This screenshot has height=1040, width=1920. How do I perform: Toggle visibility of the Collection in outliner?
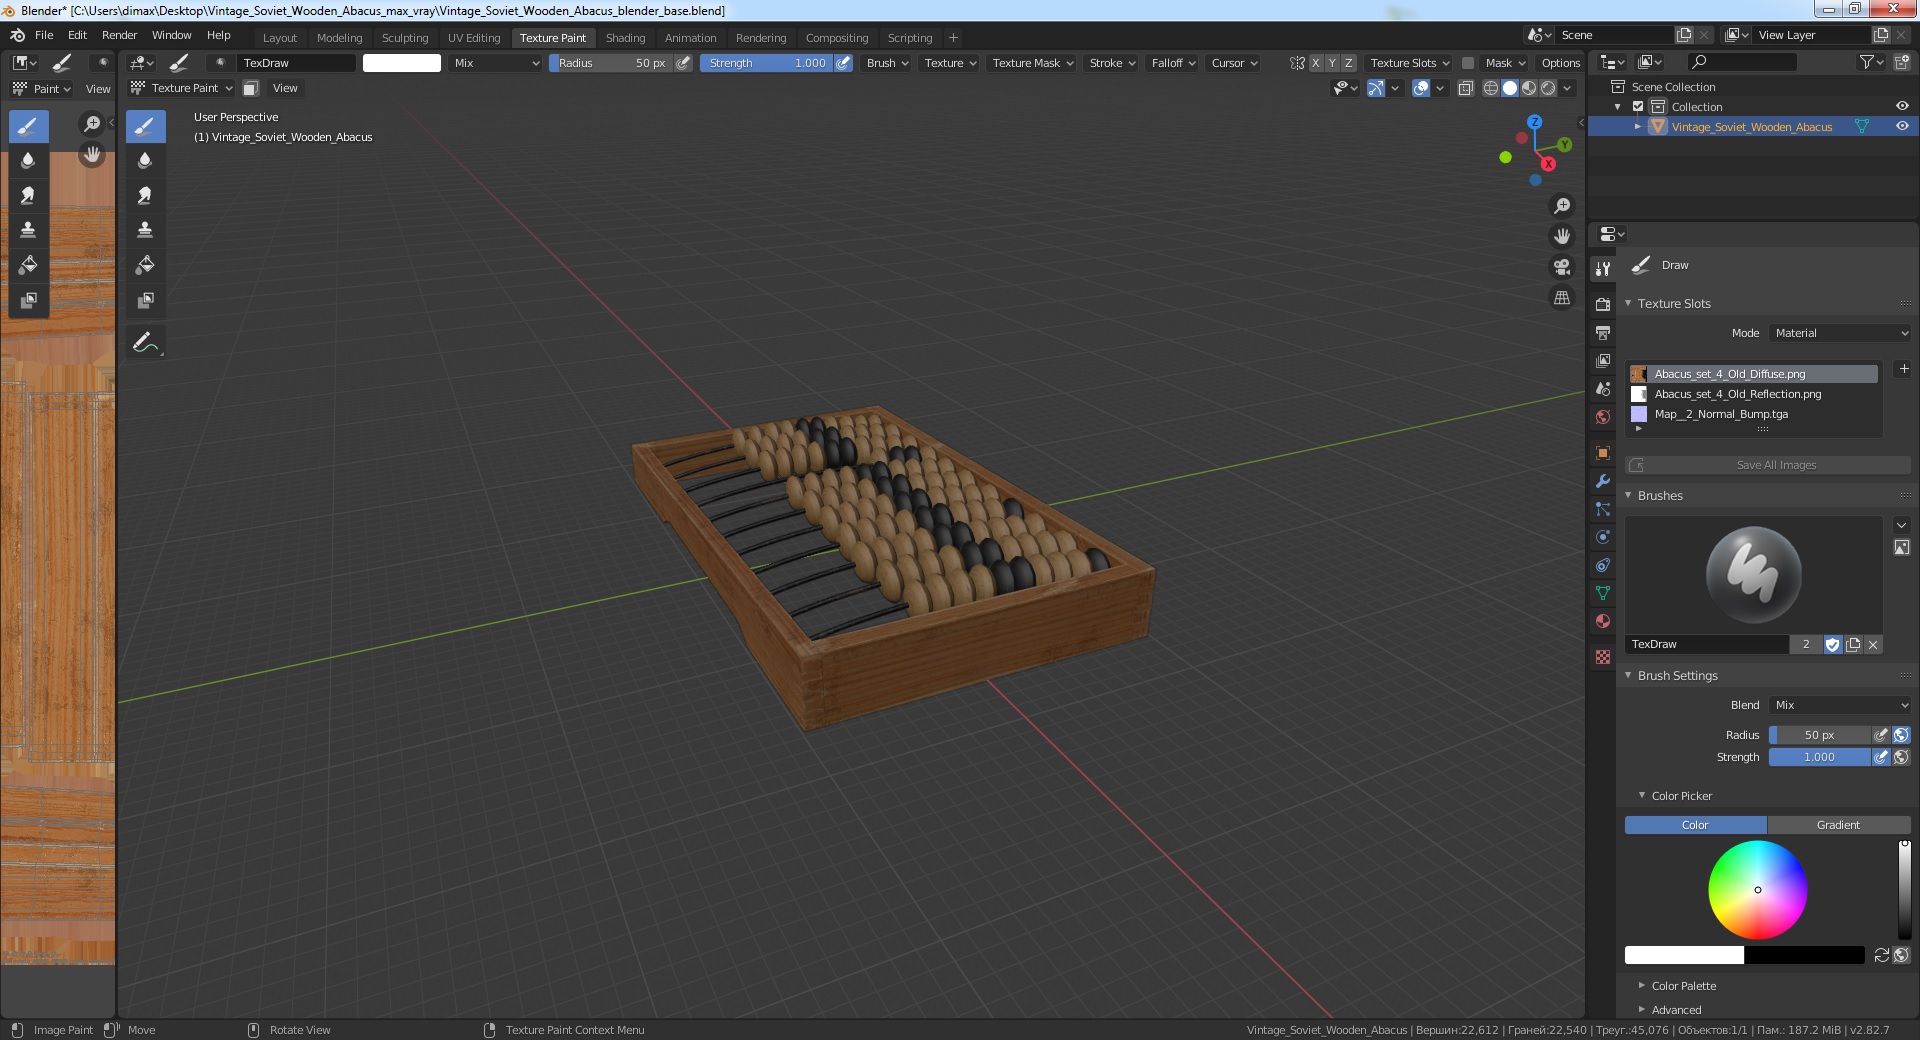pos(1902,106)
